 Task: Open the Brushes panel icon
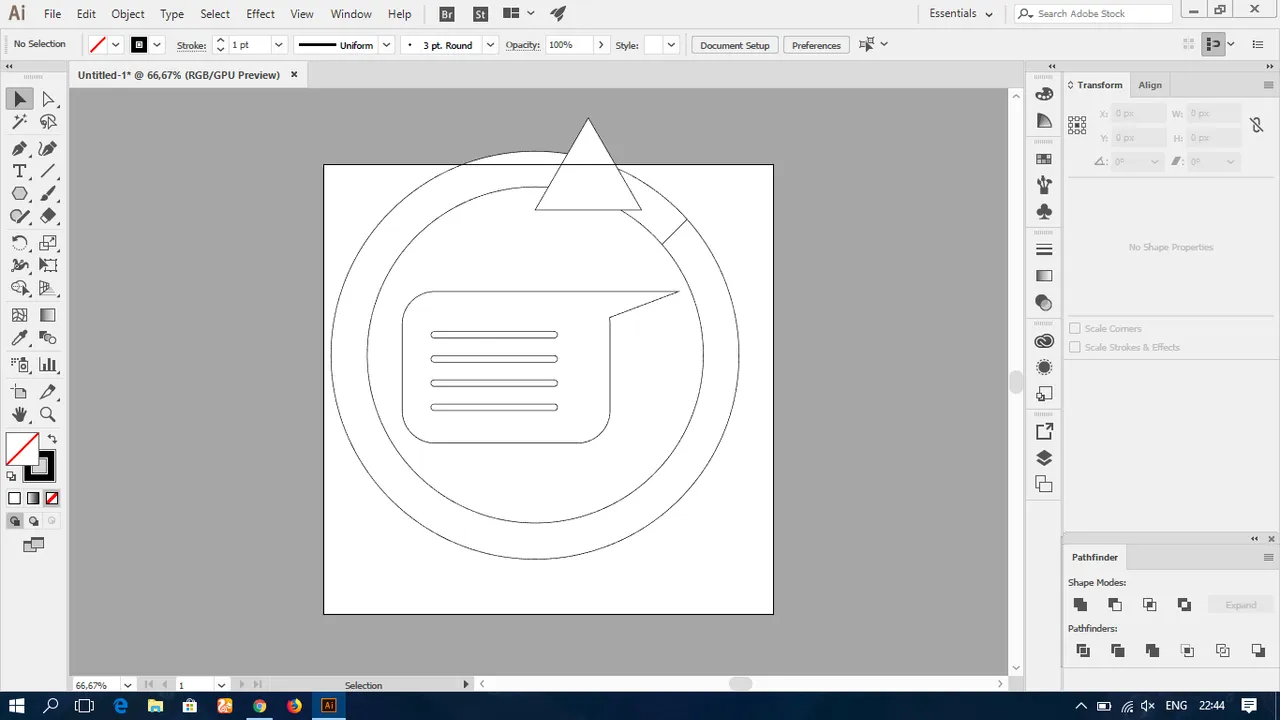[x=1044, y=185]
